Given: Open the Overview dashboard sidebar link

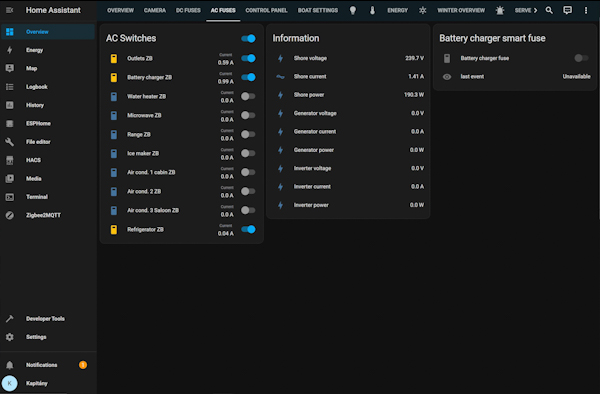Looking at the screenshot, I should [x=48, y=32].
